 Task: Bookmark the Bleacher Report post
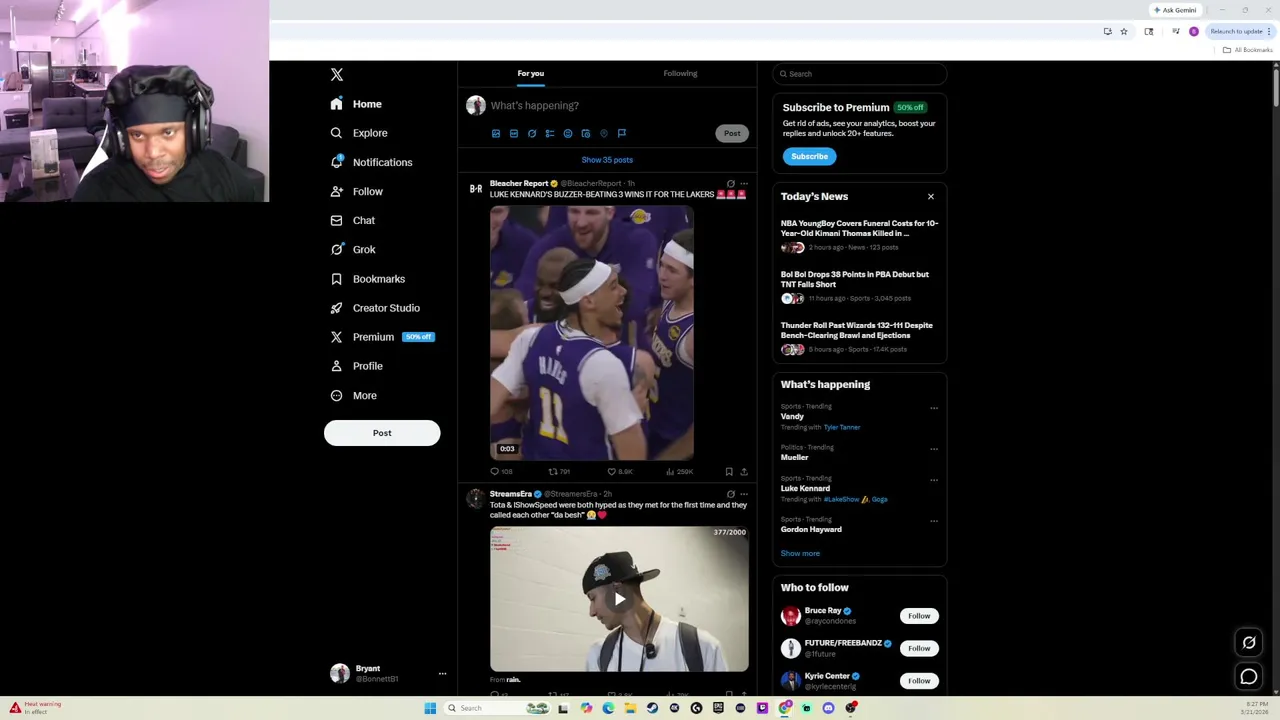point(729,472)
